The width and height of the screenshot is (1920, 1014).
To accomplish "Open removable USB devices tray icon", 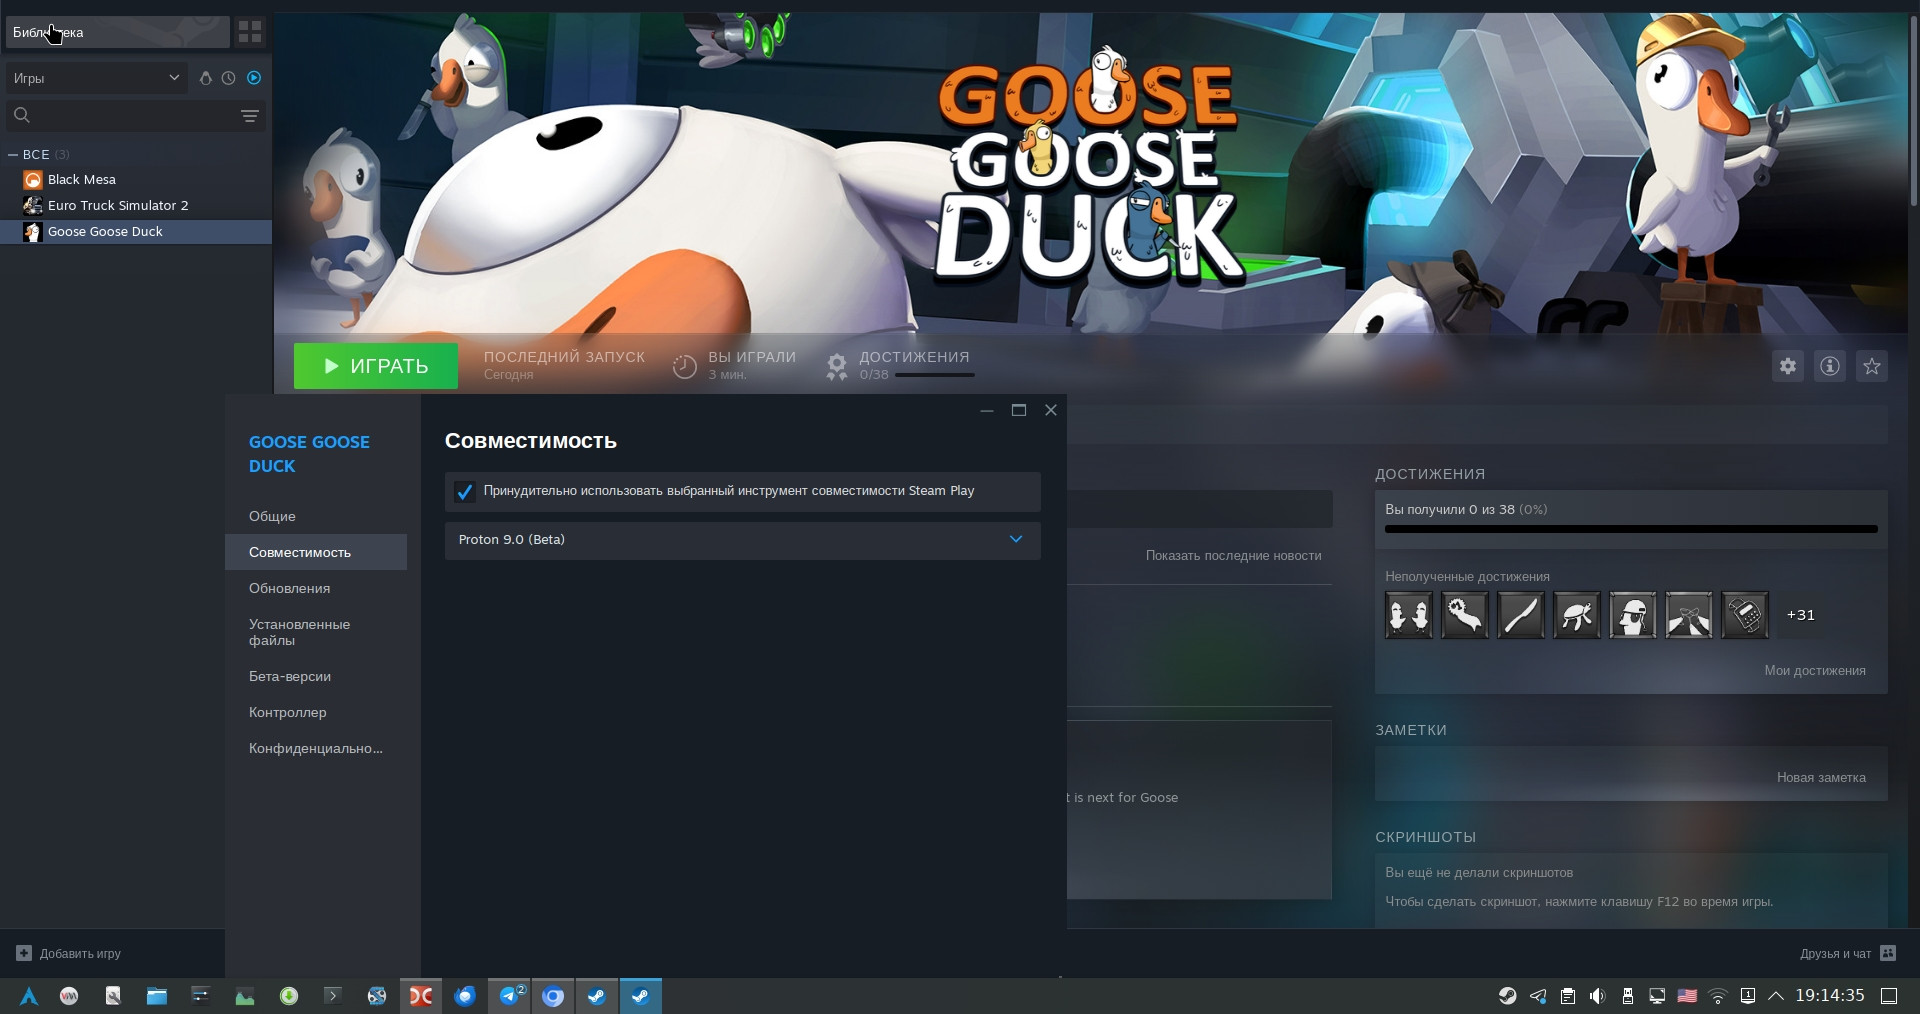I will 1628,996.
